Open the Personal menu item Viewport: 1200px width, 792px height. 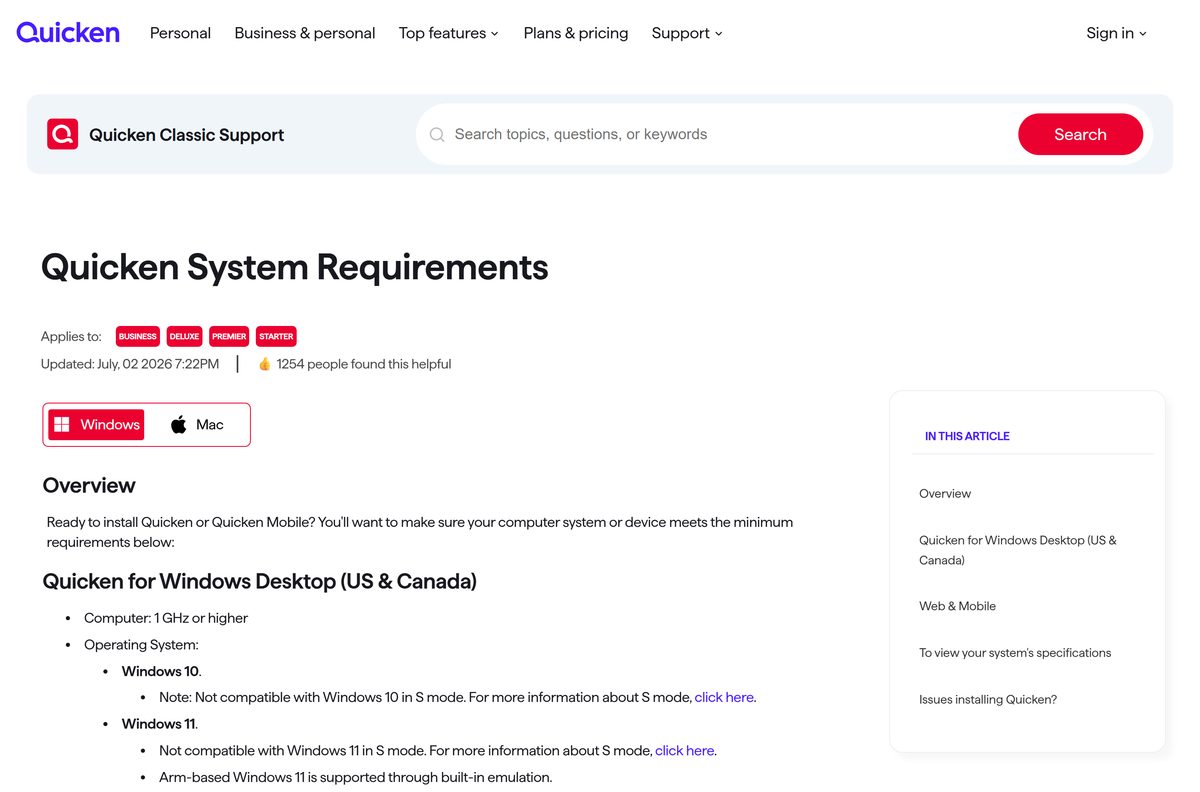click(x=180, y=33)
